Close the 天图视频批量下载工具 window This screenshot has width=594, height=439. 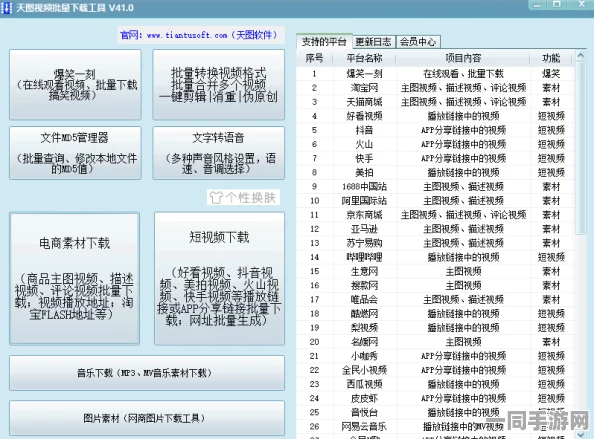[x=581, y=5]
